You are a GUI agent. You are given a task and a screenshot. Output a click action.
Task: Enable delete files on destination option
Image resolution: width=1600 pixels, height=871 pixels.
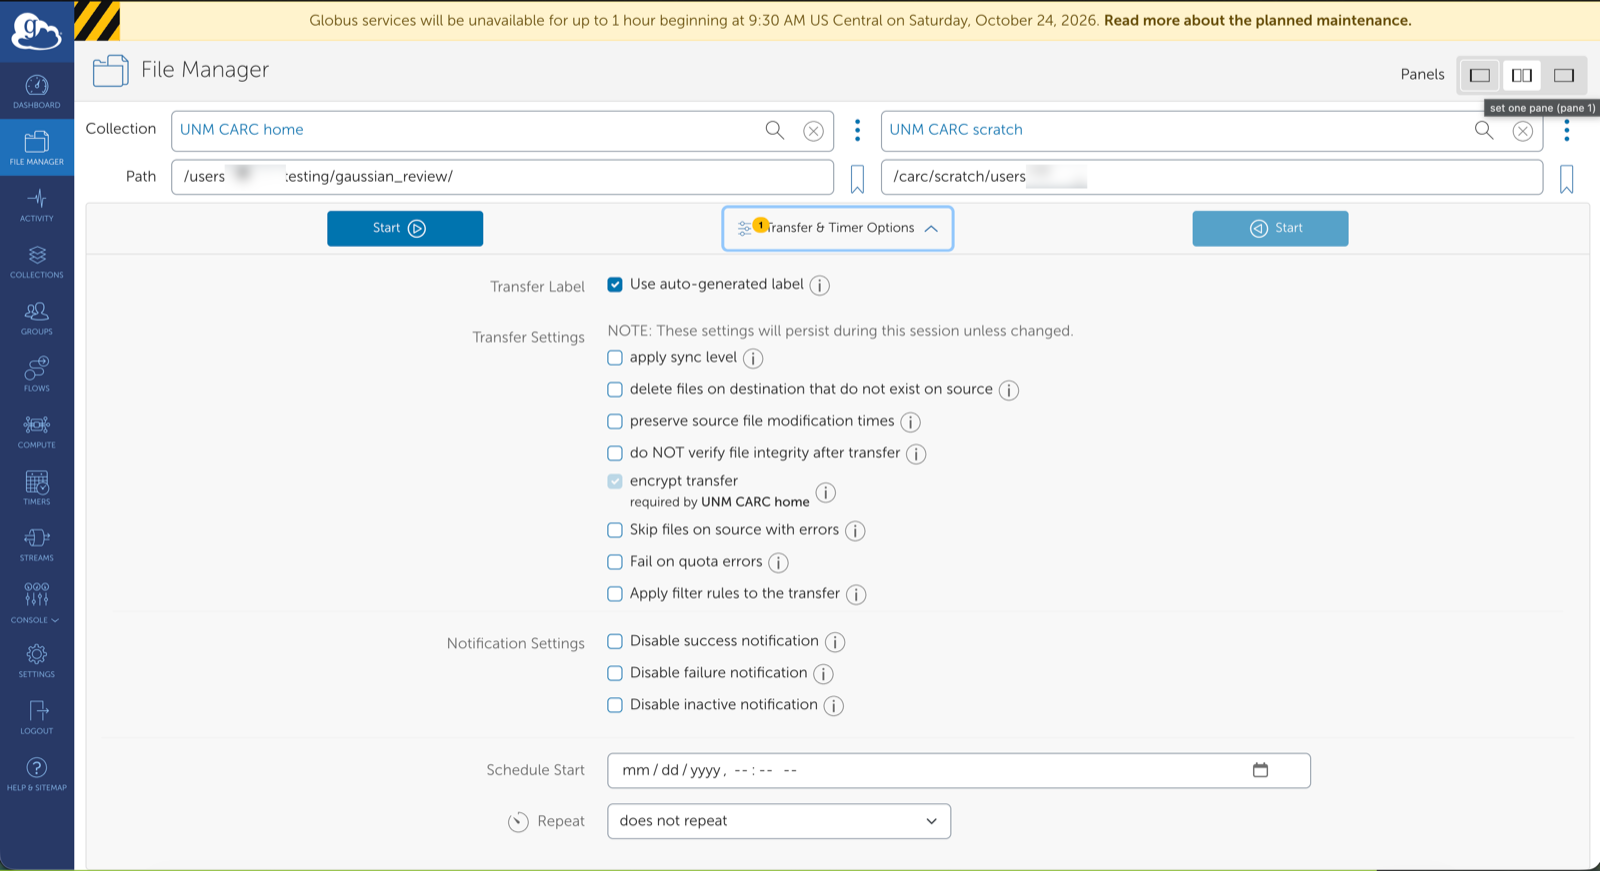(615, 390)
